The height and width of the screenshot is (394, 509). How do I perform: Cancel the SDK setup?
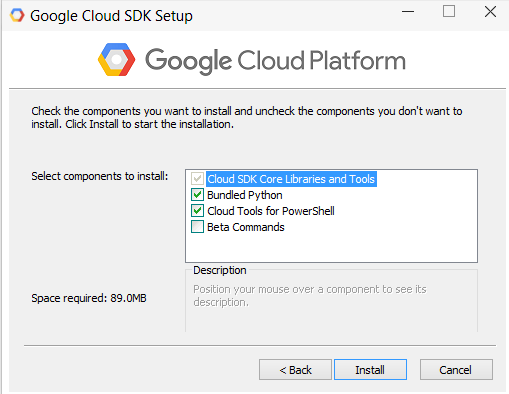coord(456,370)
